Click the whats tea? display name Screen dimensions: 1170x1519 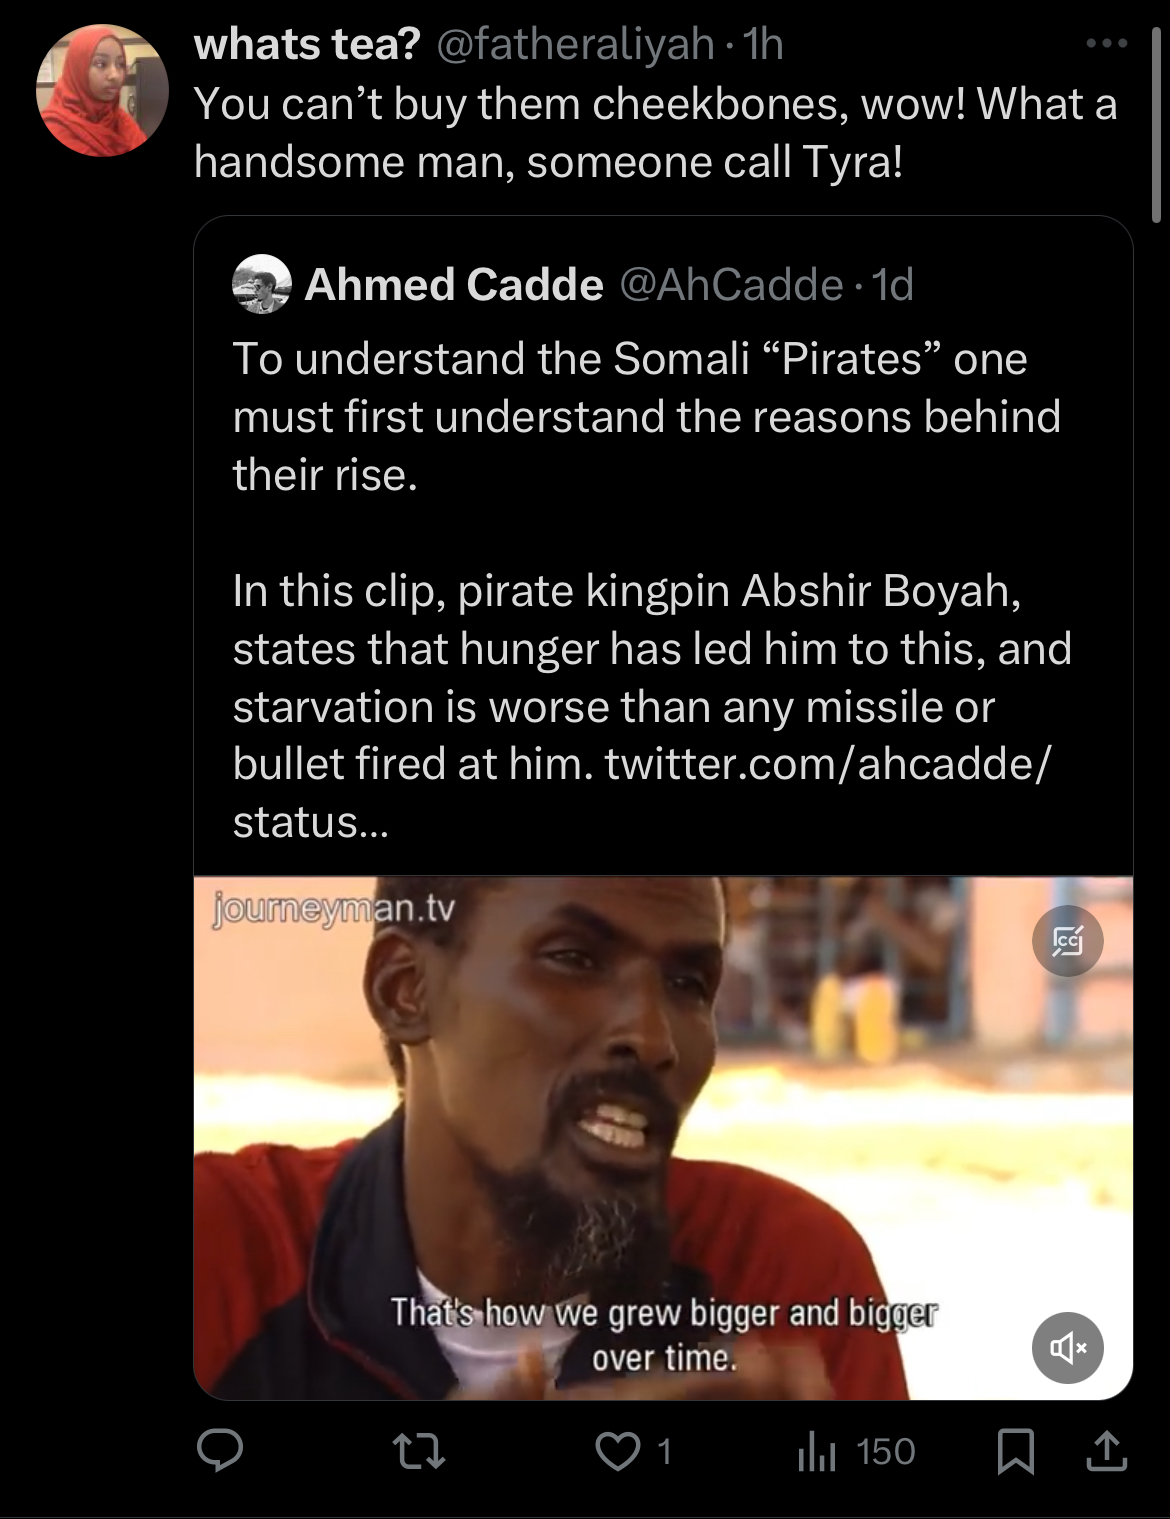coord(307,44)
